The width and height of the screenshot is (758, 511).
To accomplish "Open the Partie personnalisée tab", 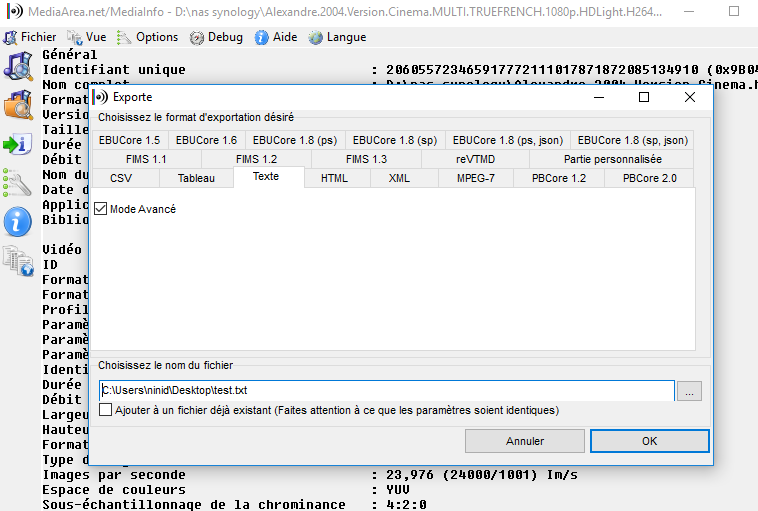I will (612, 159).
